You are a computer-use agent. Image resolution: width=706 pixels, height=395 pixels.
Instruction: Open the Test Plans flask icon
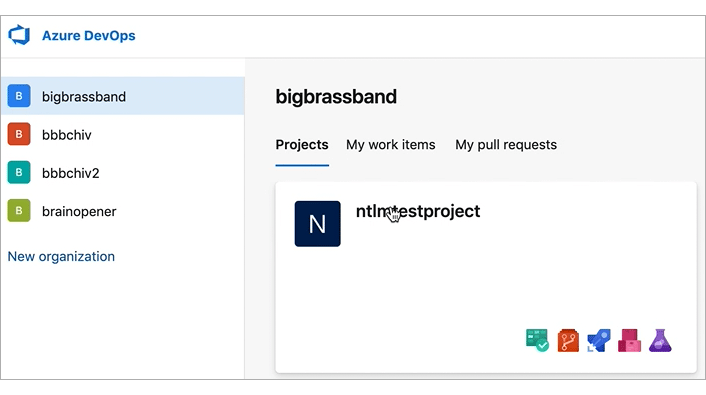[660, 340]
